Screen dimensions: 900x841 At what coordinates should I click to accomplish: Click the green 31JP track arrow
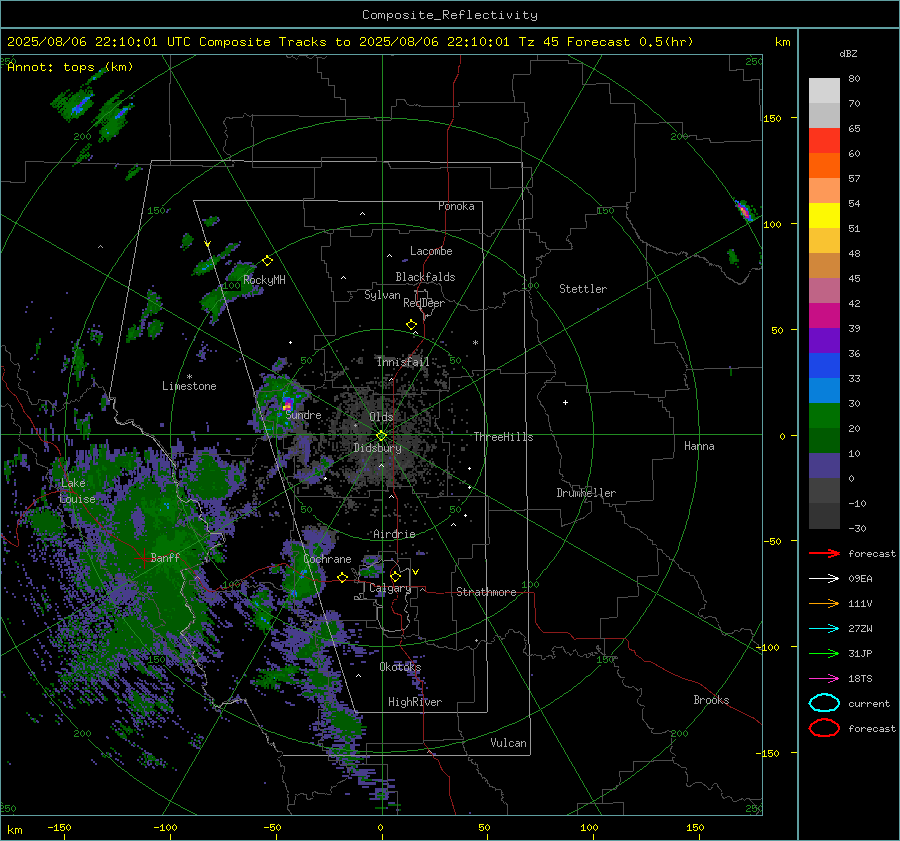coord(824,653)
